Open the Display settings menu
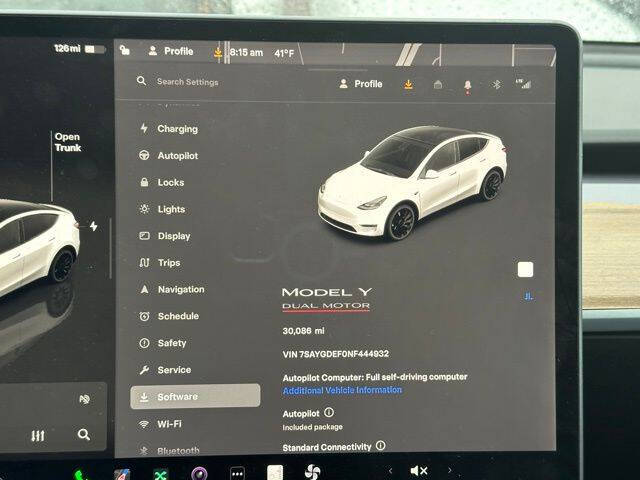 pyautogui.click(x=165, y=236)
